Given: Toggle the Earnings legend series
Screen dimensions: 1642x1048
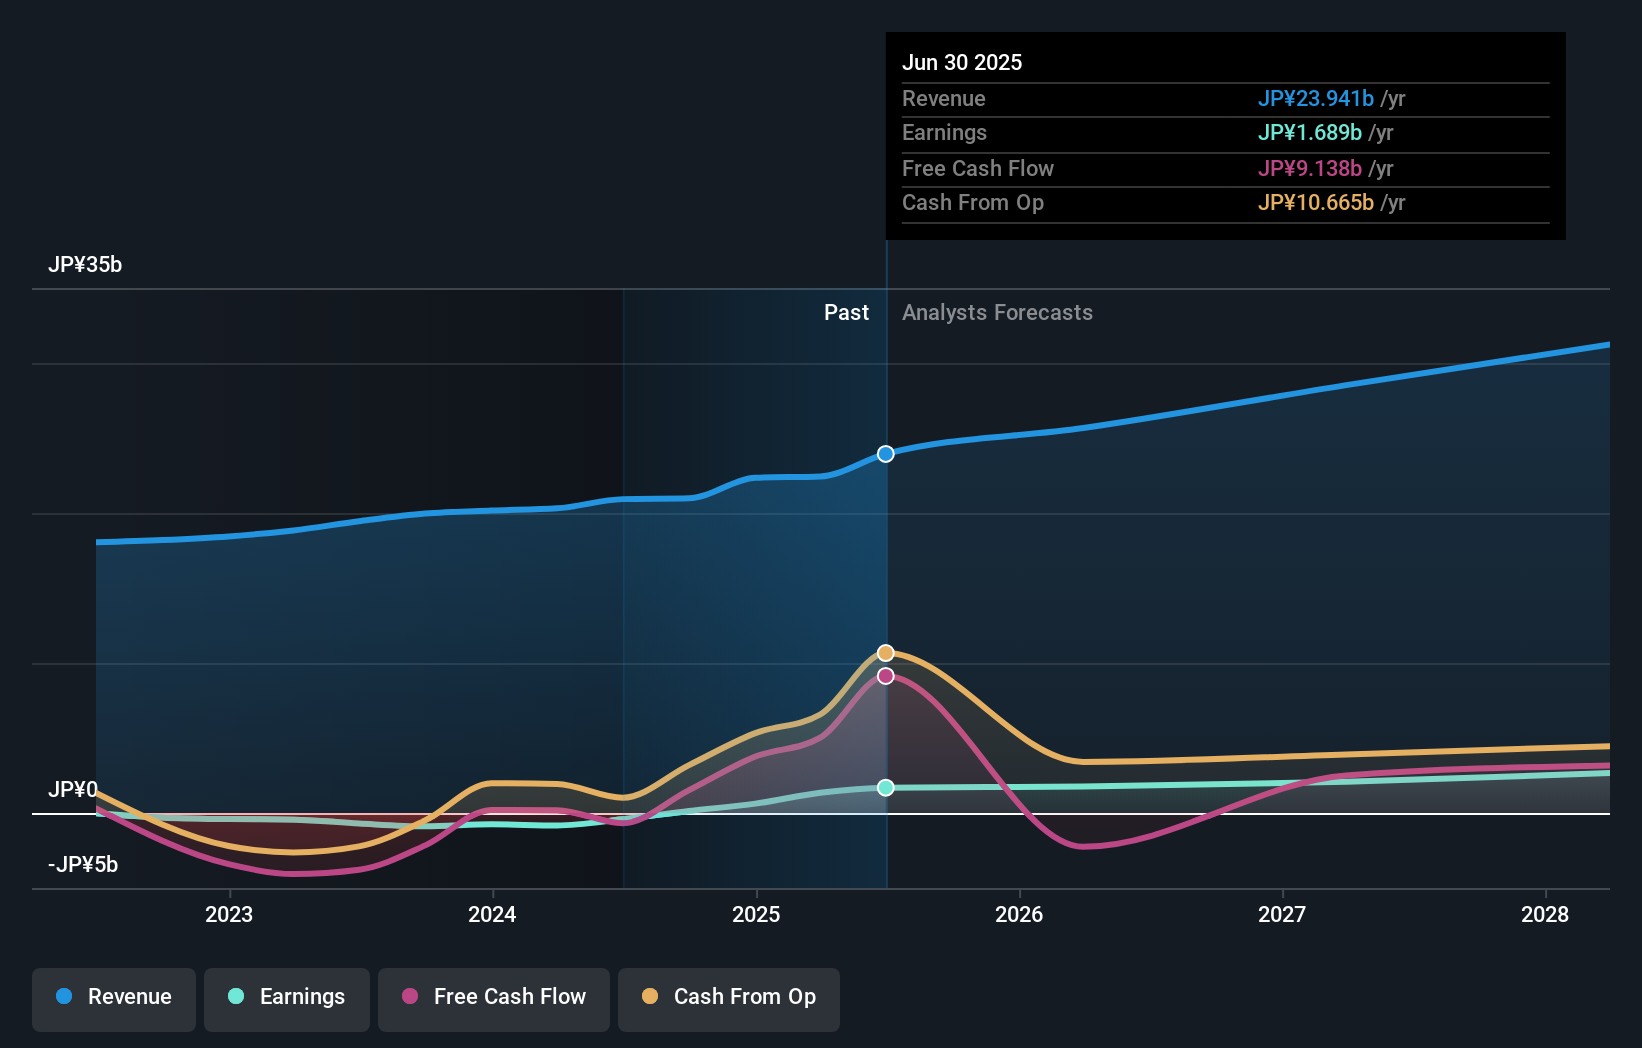Looking at the screenshot, I should coord(287,999).
